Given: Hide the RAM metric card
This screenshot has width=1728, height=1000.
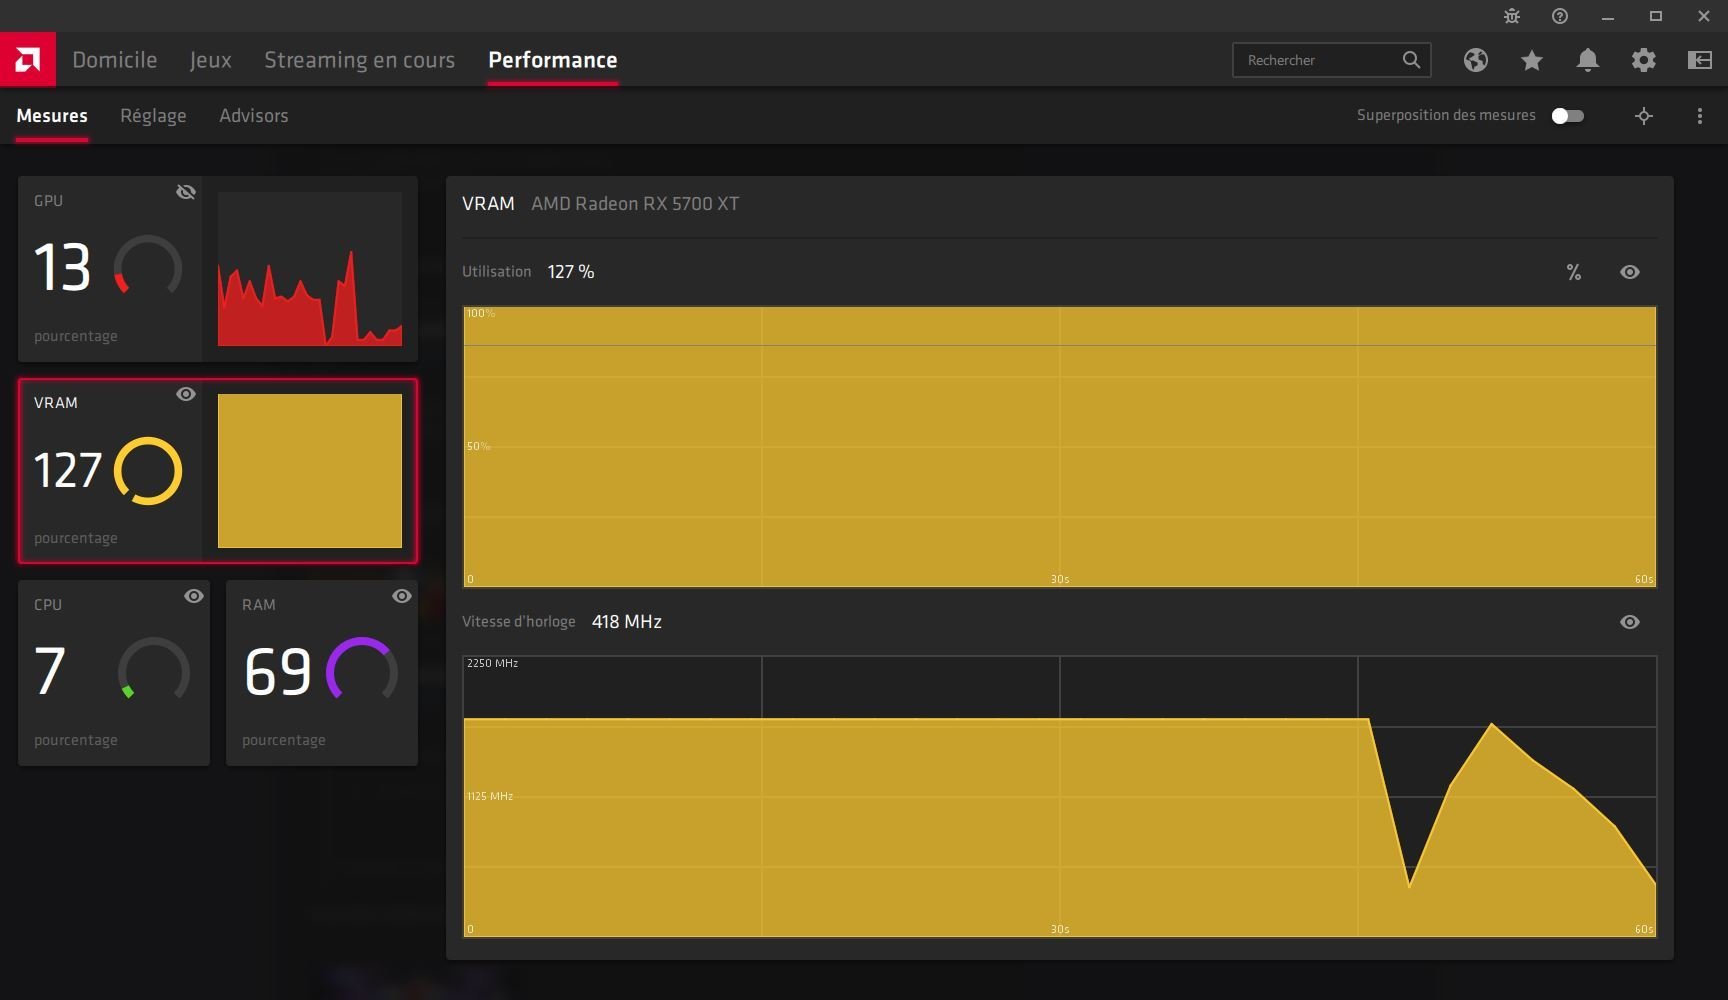Looking at the screenshot, I should click(x=402, y=596).
